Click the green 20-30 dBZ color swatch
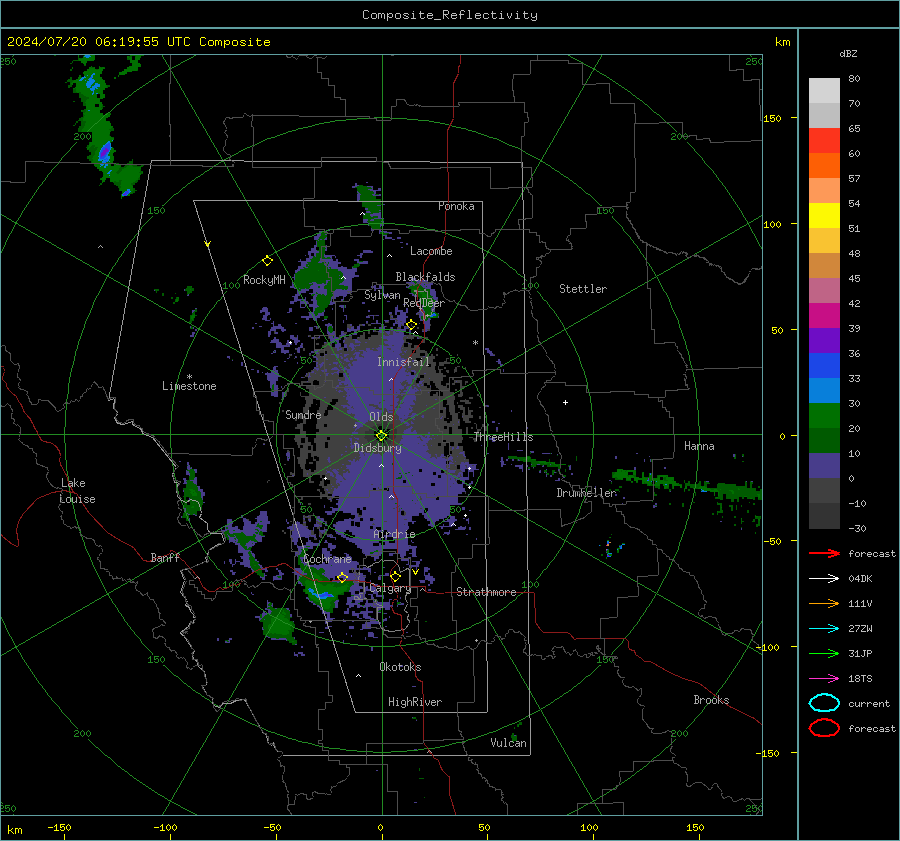This screenshot has height=841, width=900. coord(824,416)
